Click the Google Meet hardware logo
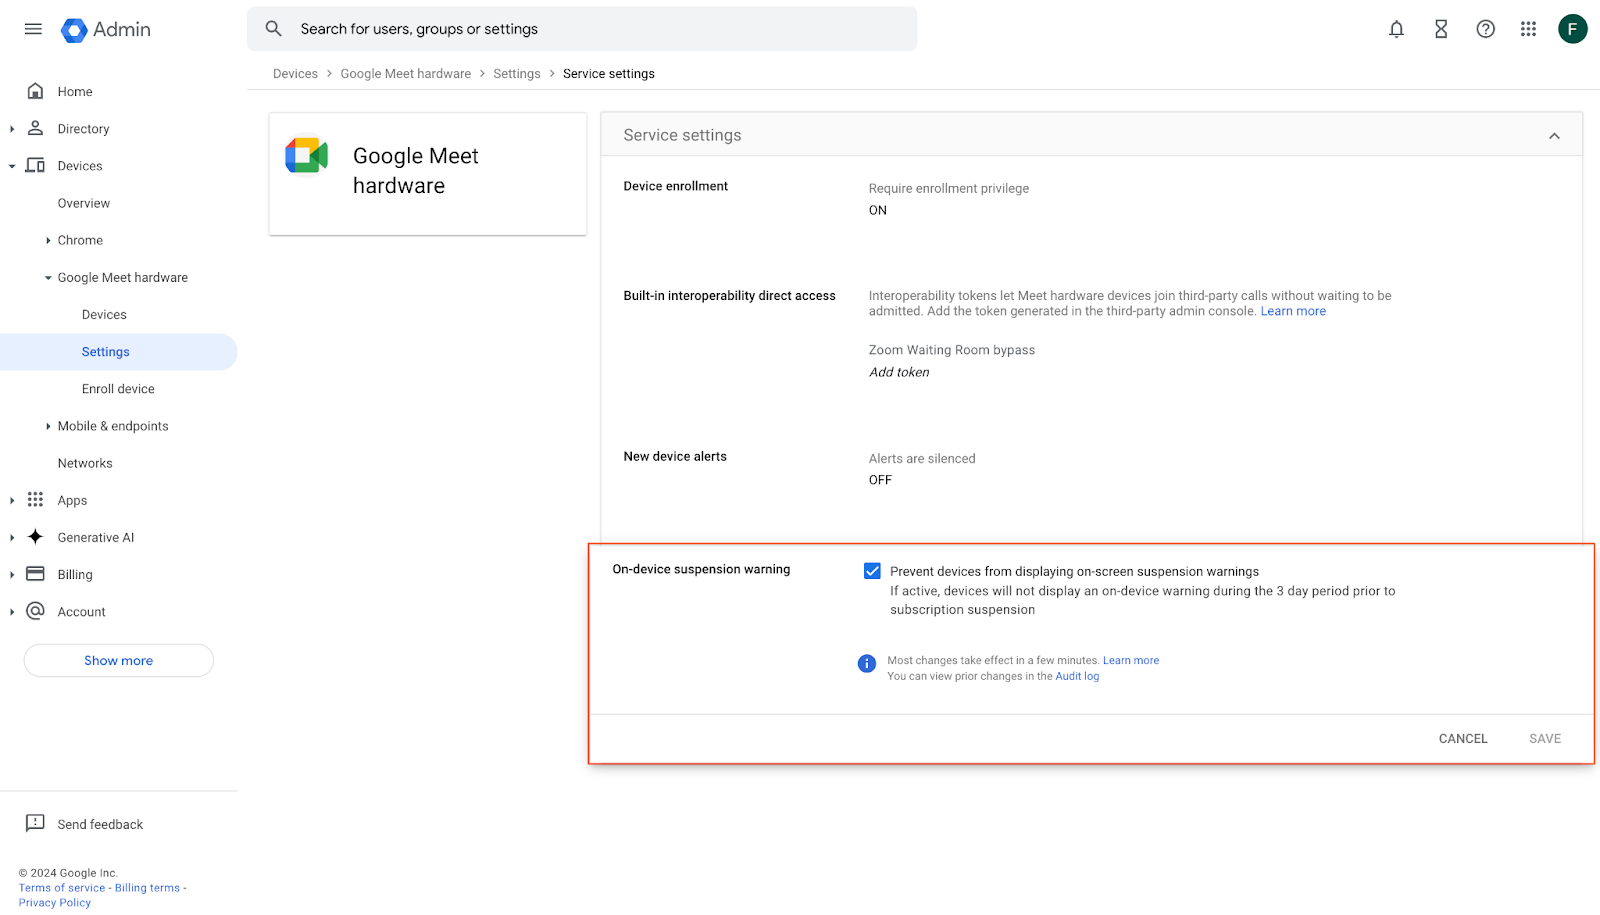Viewport: 1600px width, 915px height. click(306, 155)
